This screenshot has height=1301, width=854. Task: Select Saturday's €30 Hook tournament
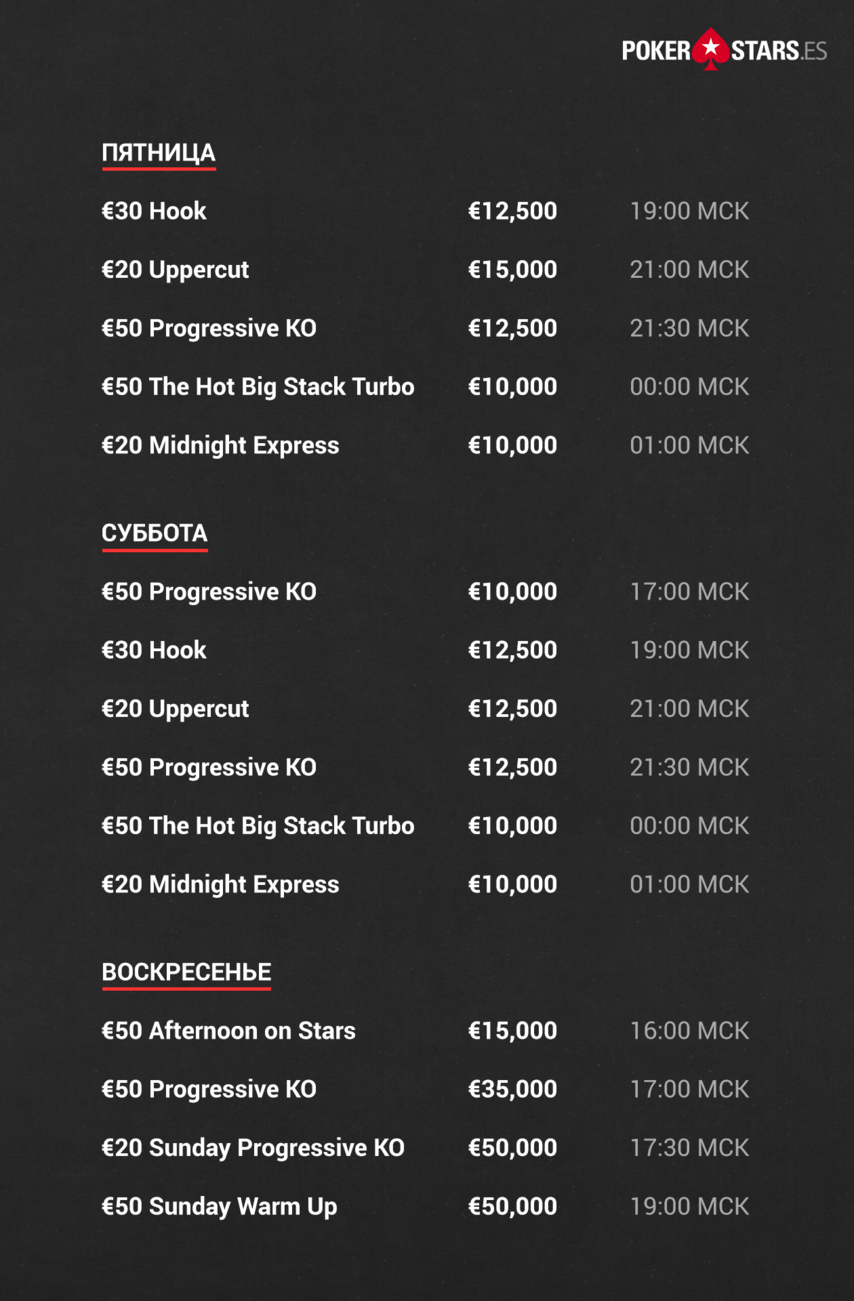point(154,650)
